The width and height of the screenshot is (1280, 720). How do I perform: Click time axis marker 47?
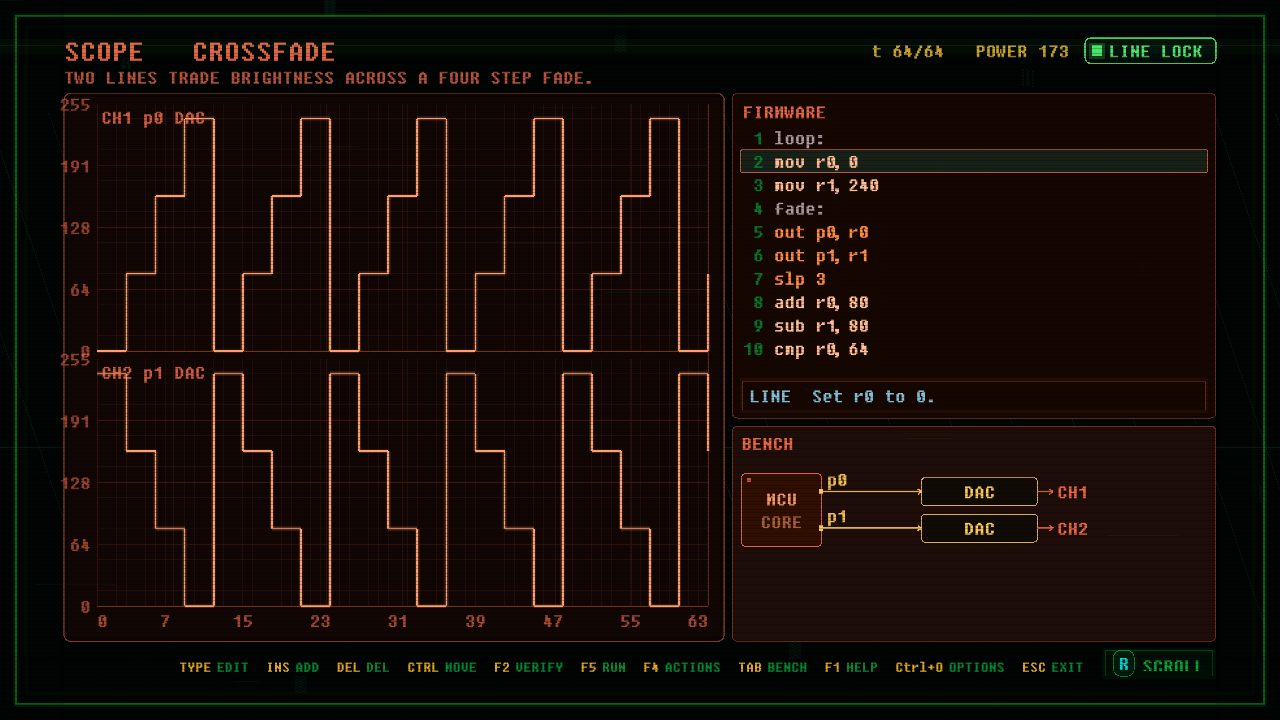pyautogui.click(x=553, y=622)
